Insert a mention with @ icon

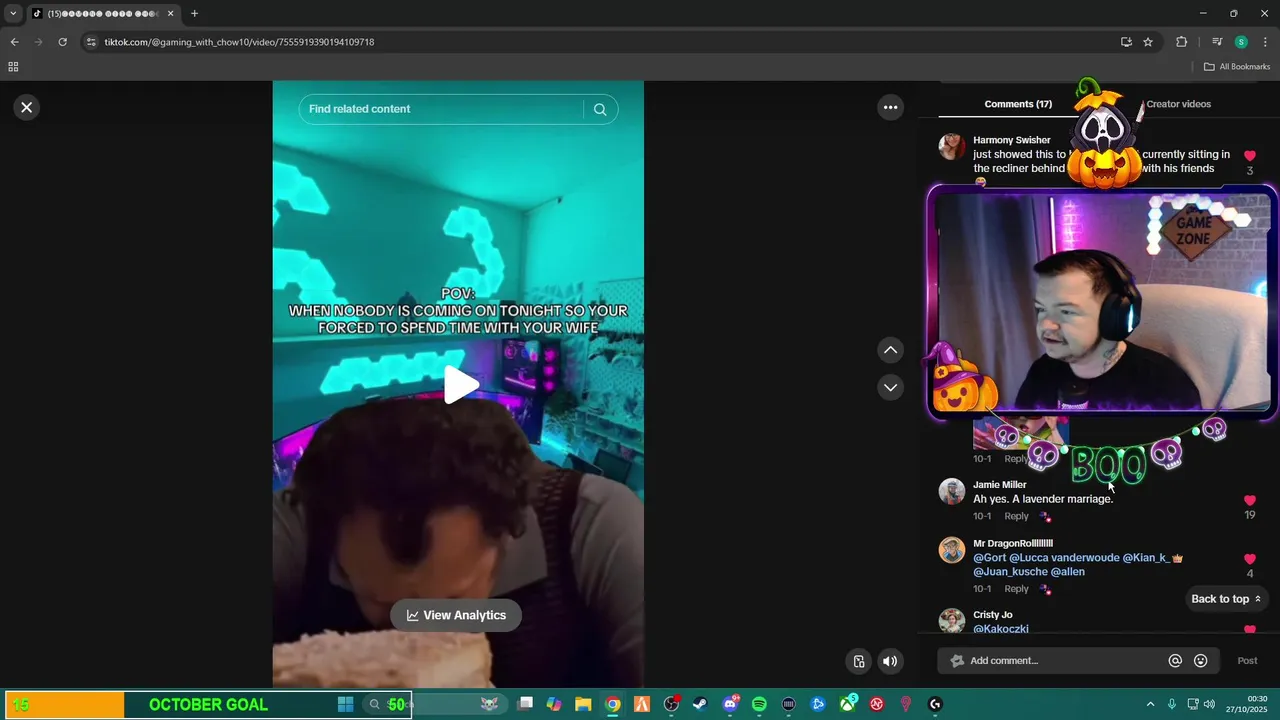[1175, 661]
